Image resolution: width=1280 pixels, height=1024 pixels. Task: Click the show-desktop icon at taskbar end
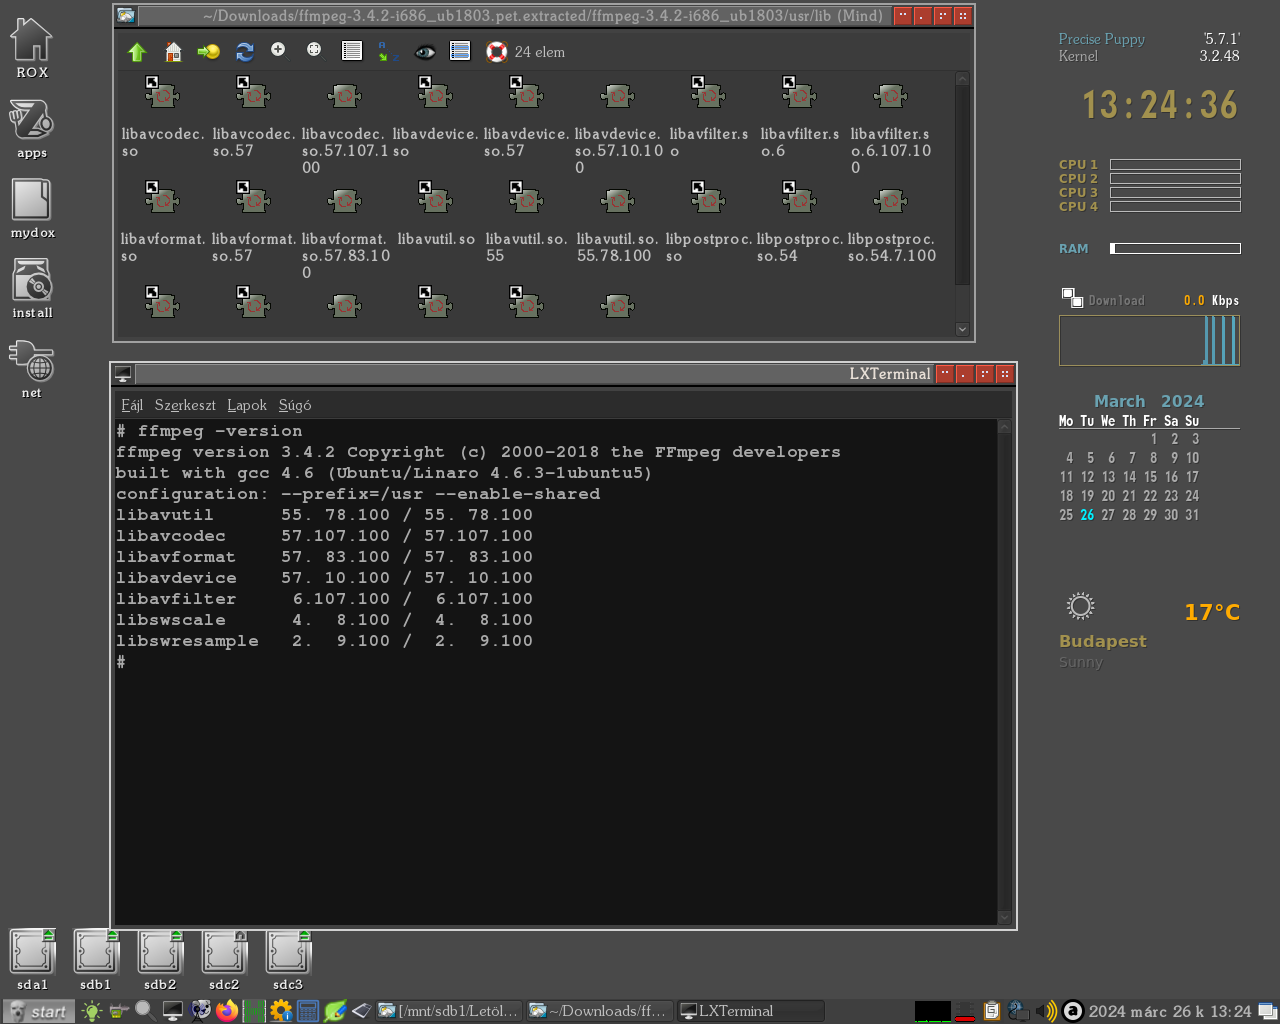click(x=1267, y=1011)
